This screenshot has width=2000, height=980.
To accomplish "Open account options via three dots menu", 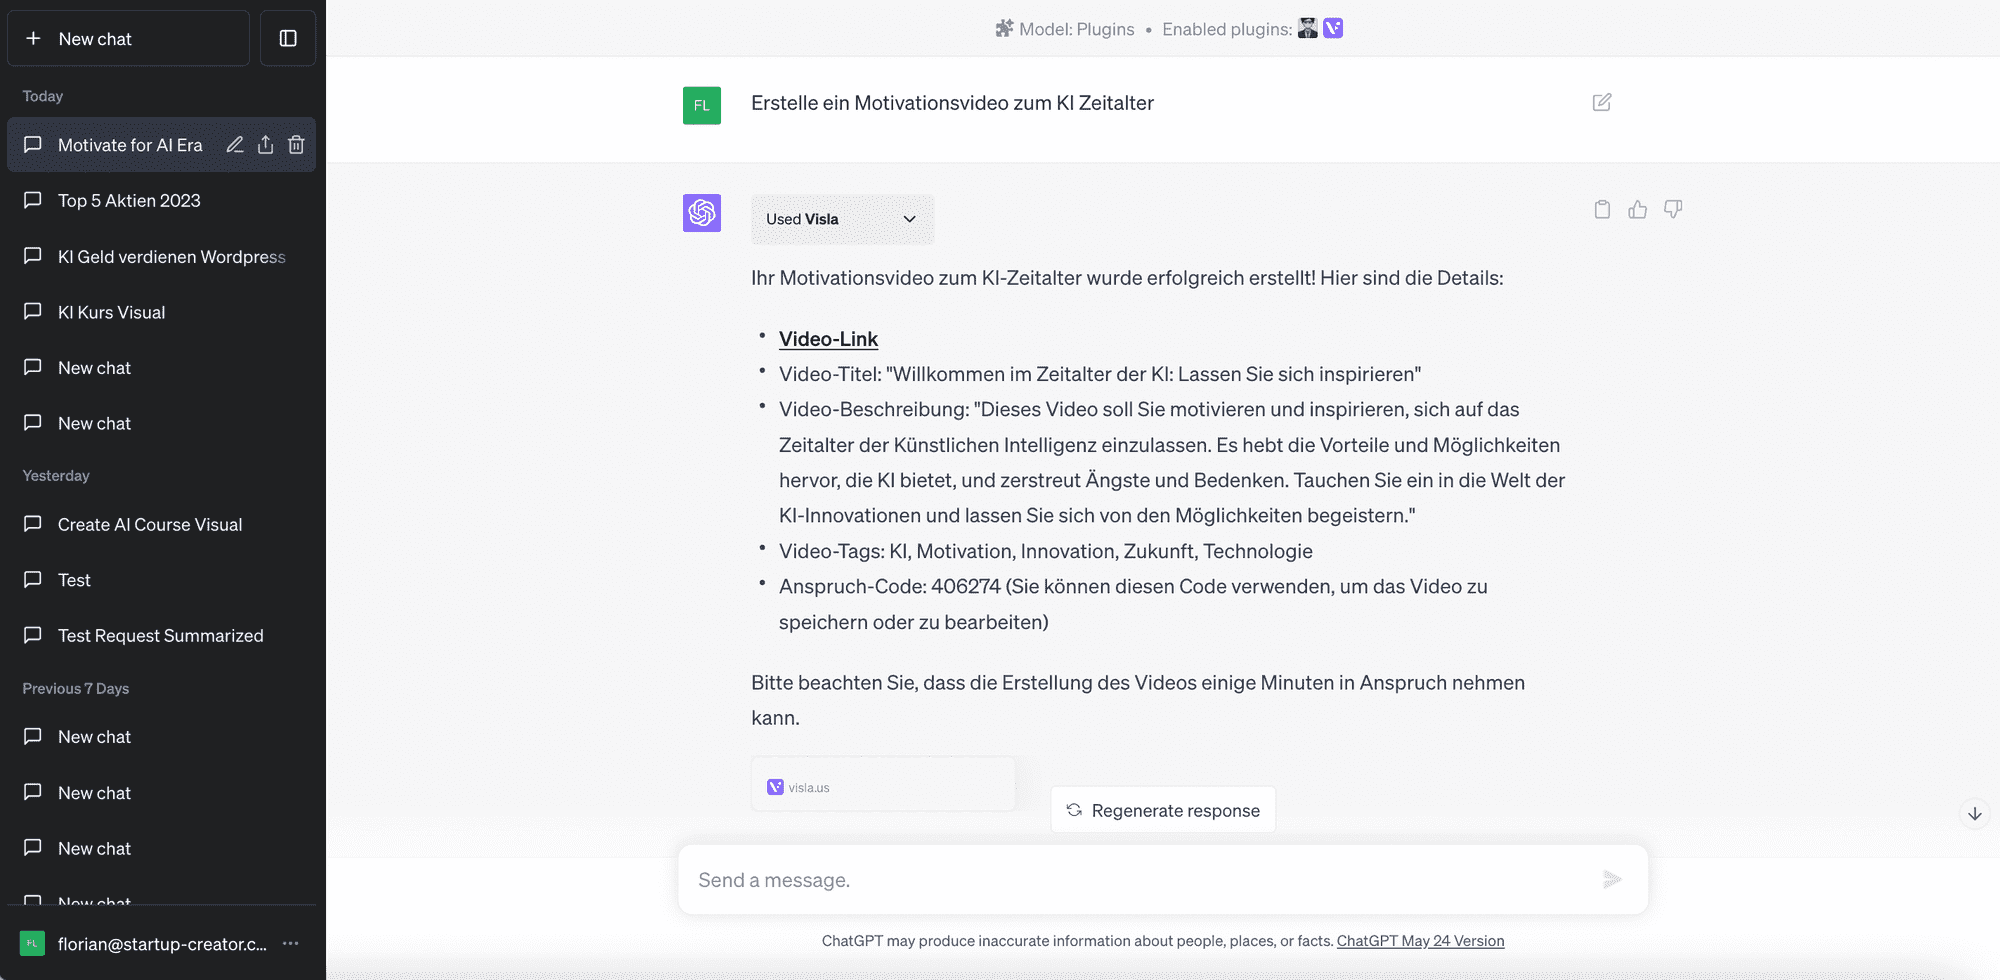I will pyautogui.click(x=291, y=943).
